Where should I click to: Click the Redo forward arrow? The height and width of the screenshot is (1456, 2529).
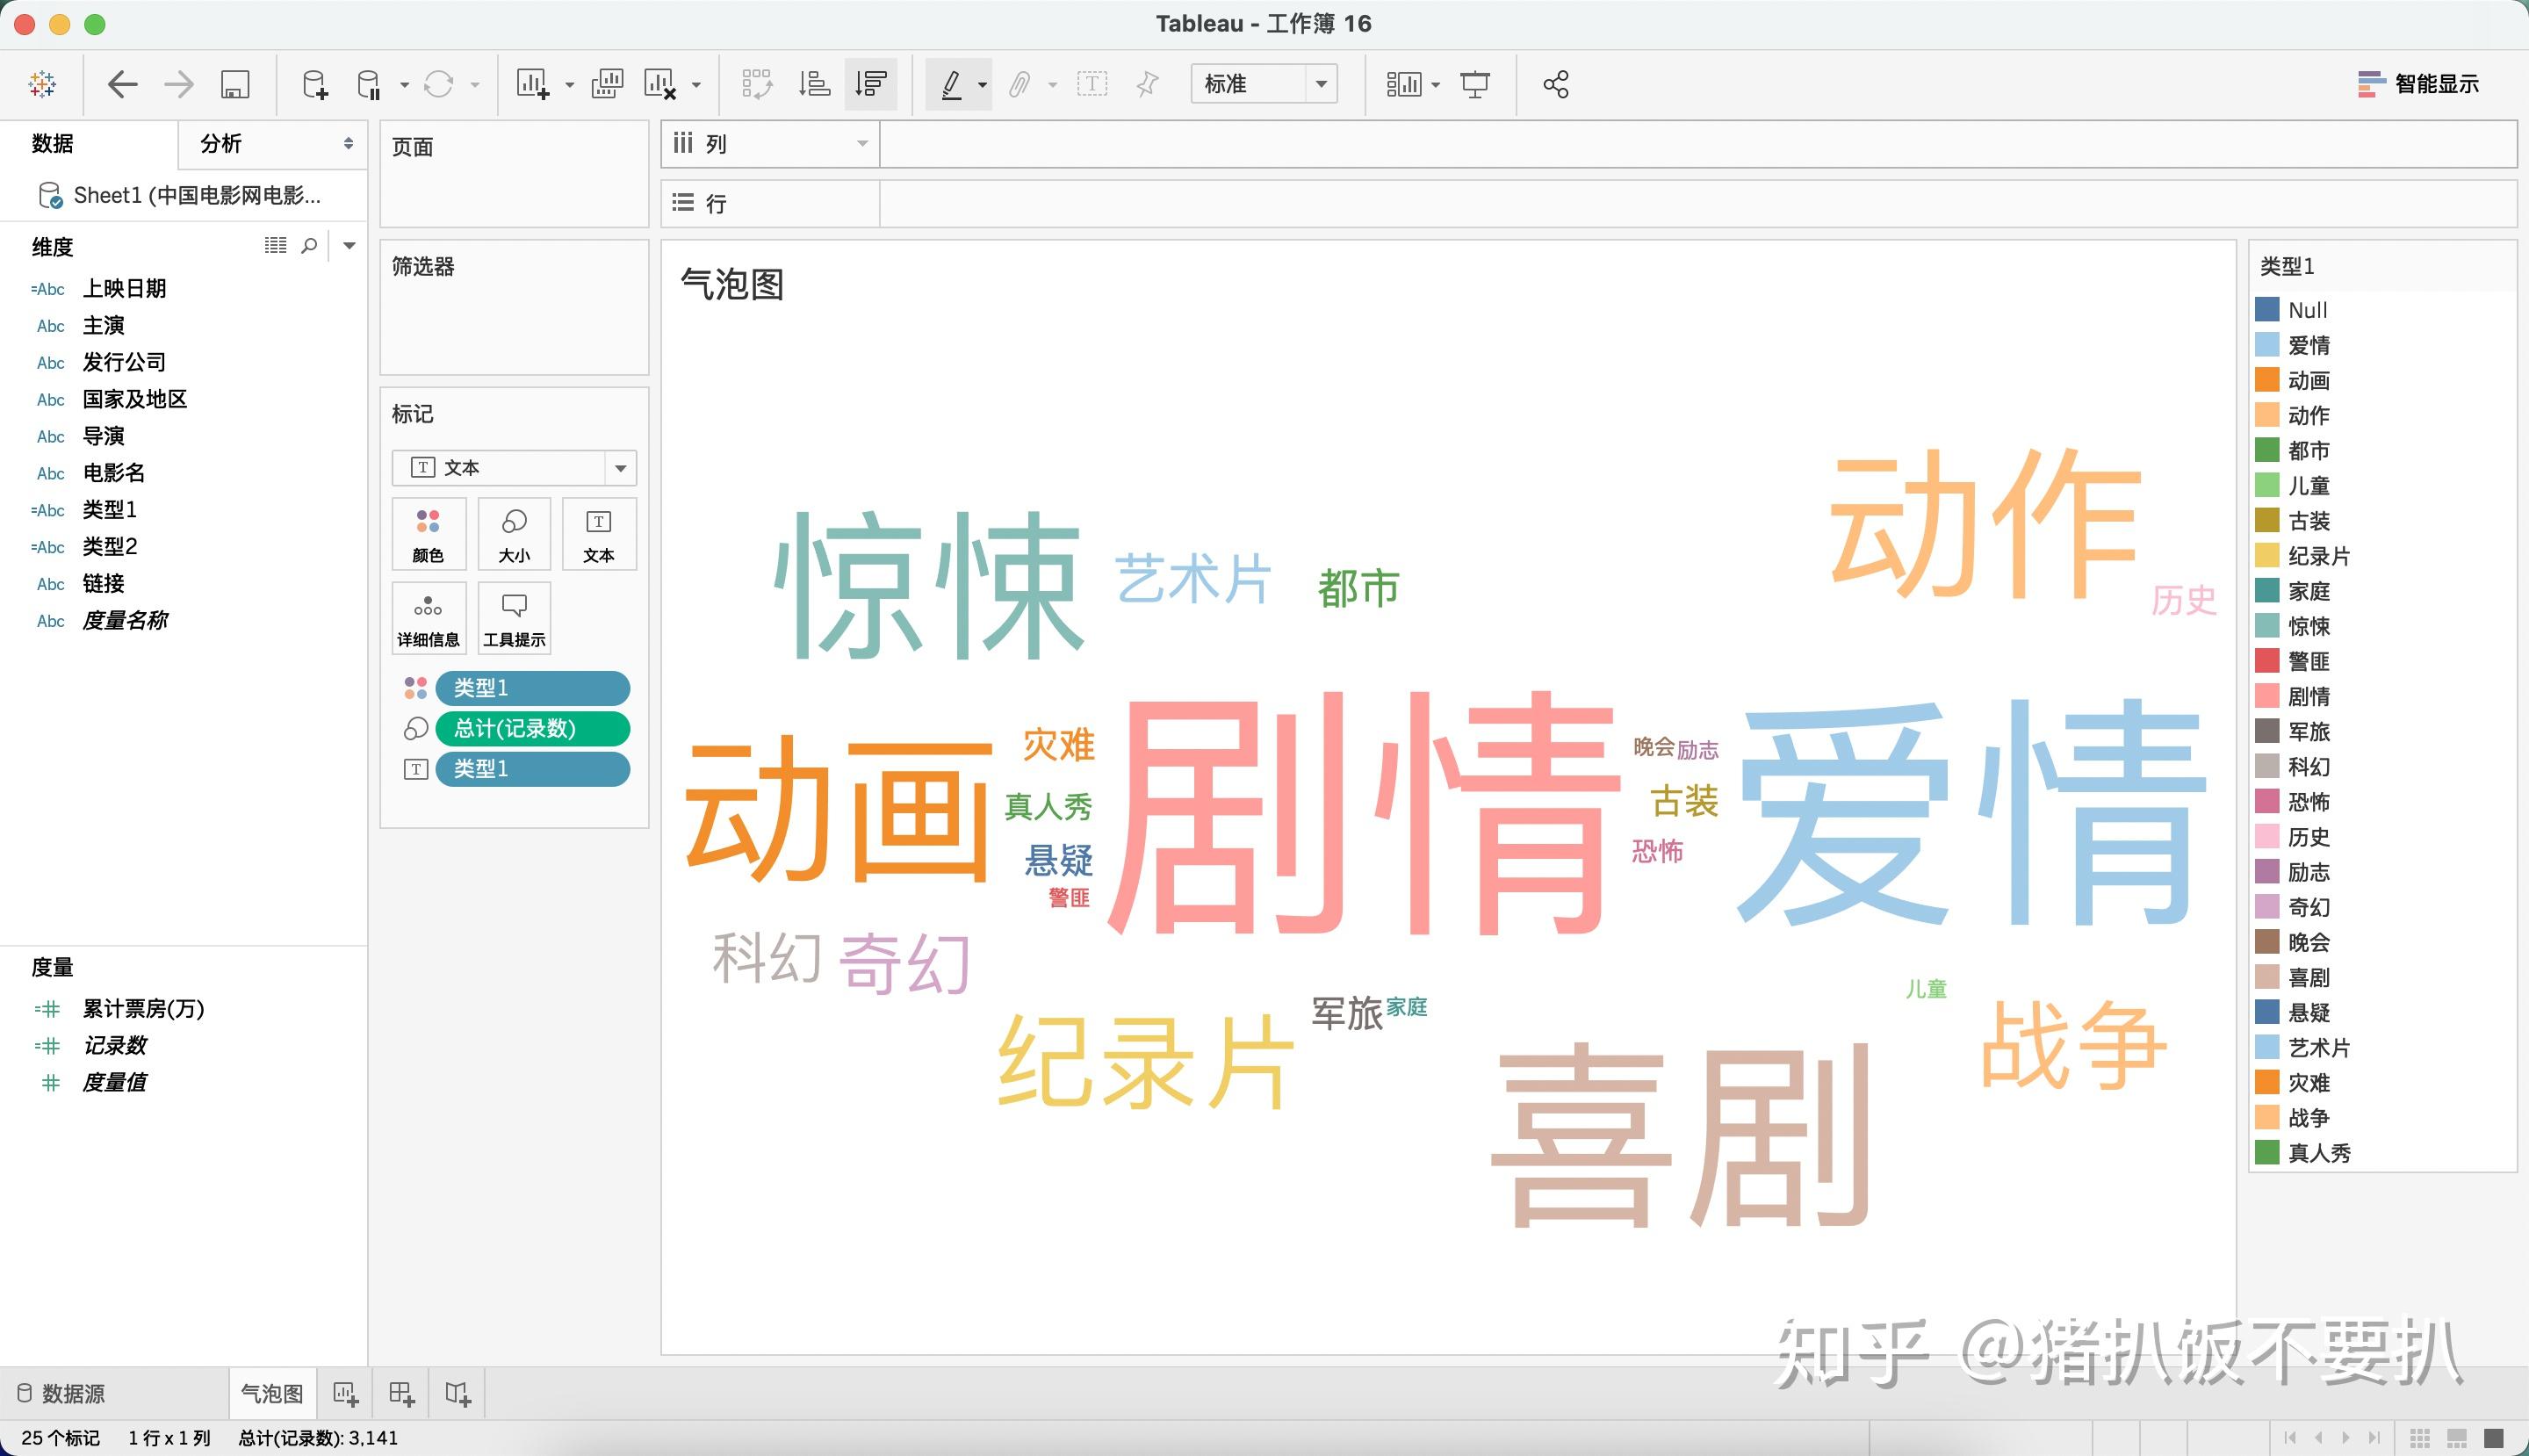tap(179, 84)
